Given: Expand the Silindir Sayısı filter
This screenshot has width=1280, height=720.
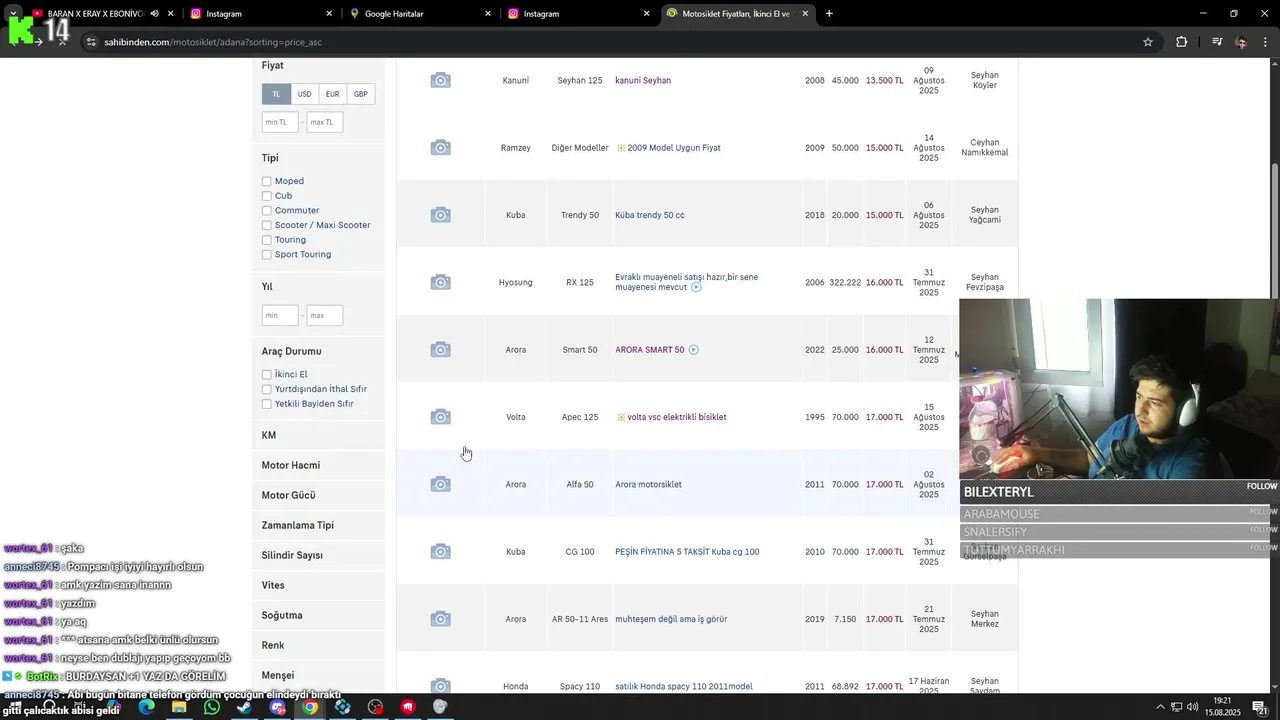Looking at the screenshot, I should tap(318, 555).
